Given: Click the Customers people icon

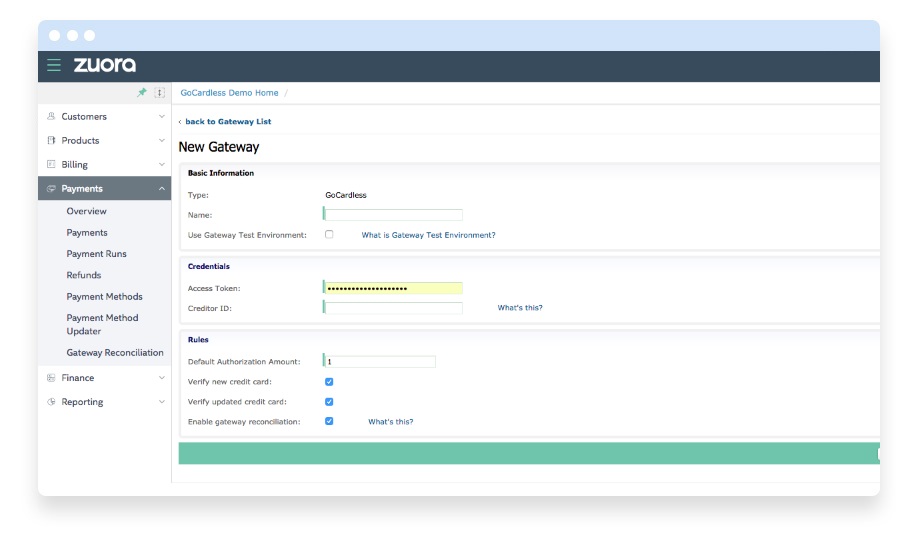Looking at the screenshot, I should point(52,117).
